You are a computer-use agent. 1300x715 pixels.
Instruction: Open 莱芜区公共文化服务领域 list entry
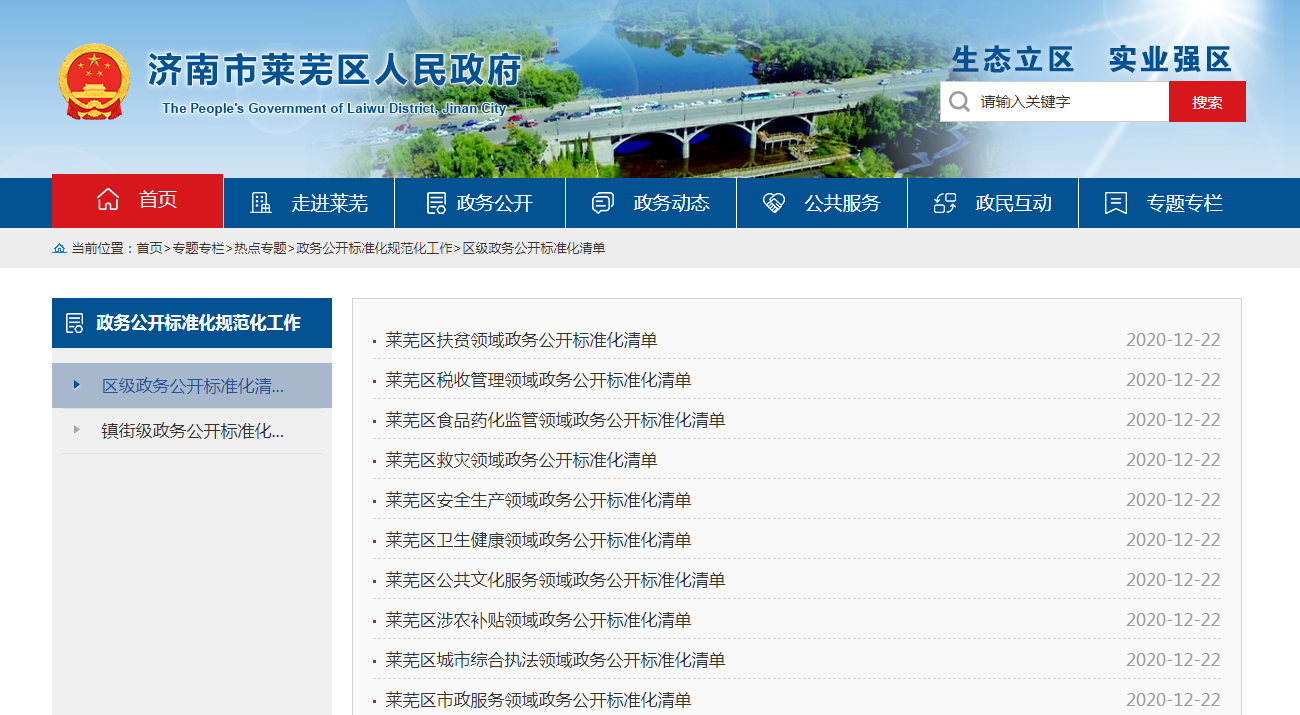555,580
